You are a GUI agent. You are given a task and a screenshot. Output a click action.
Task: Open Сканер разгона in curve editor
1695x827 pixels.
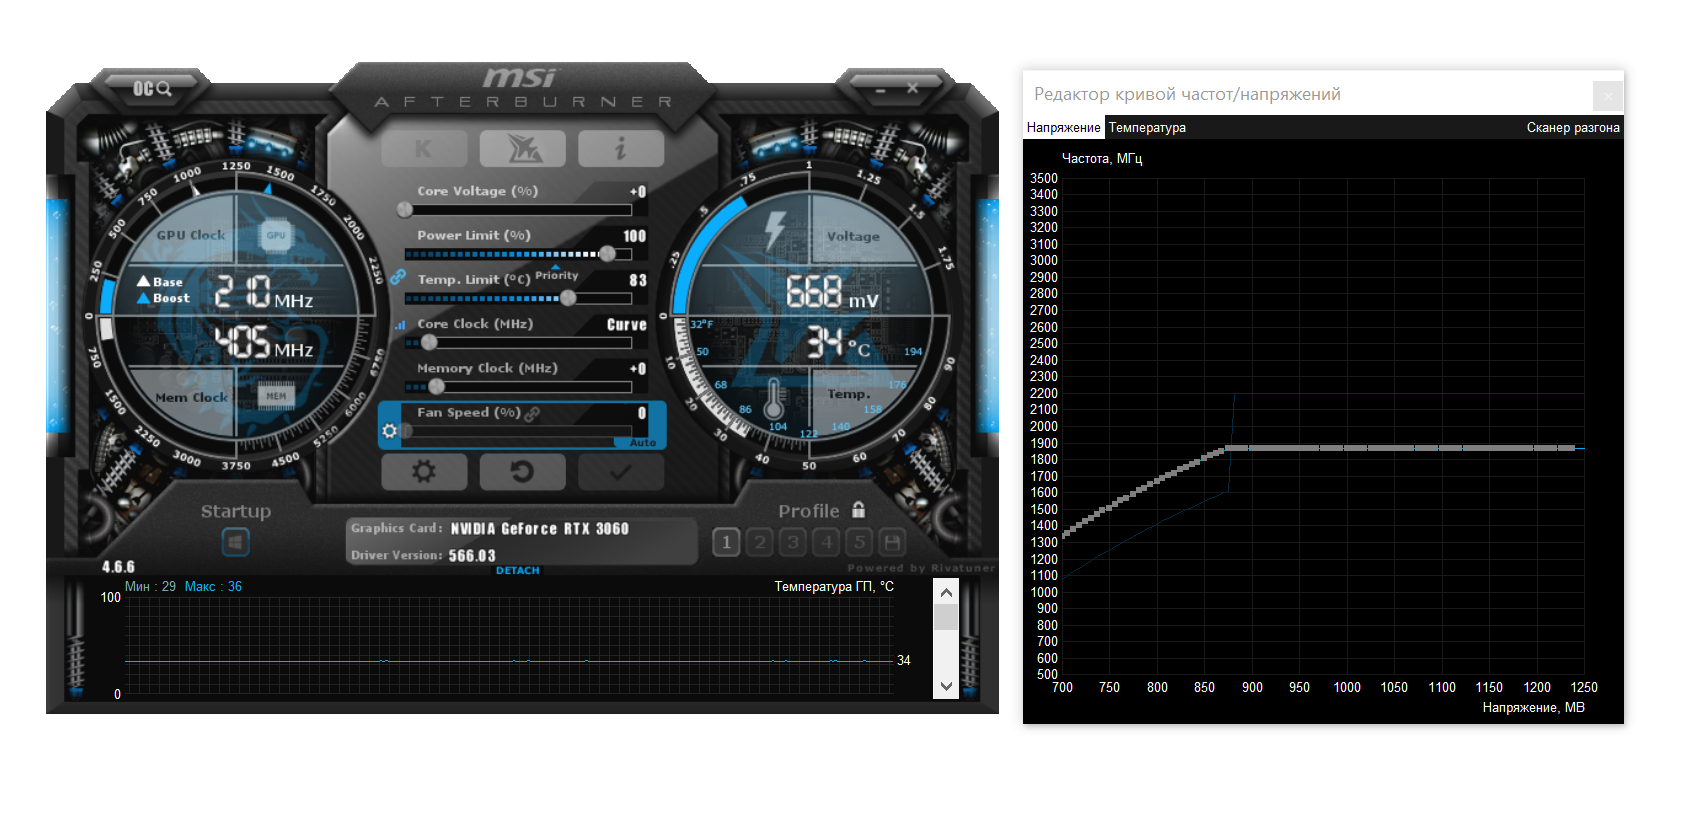coord(1572,127)
